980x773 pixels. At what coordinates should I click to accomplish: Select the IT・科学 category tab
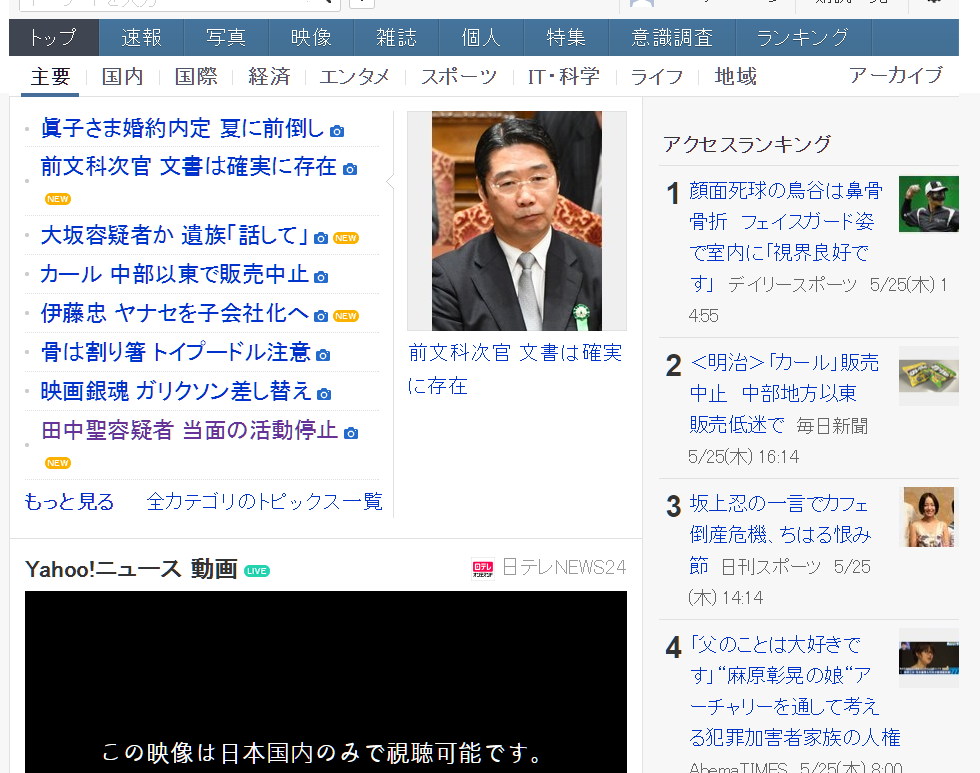pyautogui.click(x=564, y=76)
